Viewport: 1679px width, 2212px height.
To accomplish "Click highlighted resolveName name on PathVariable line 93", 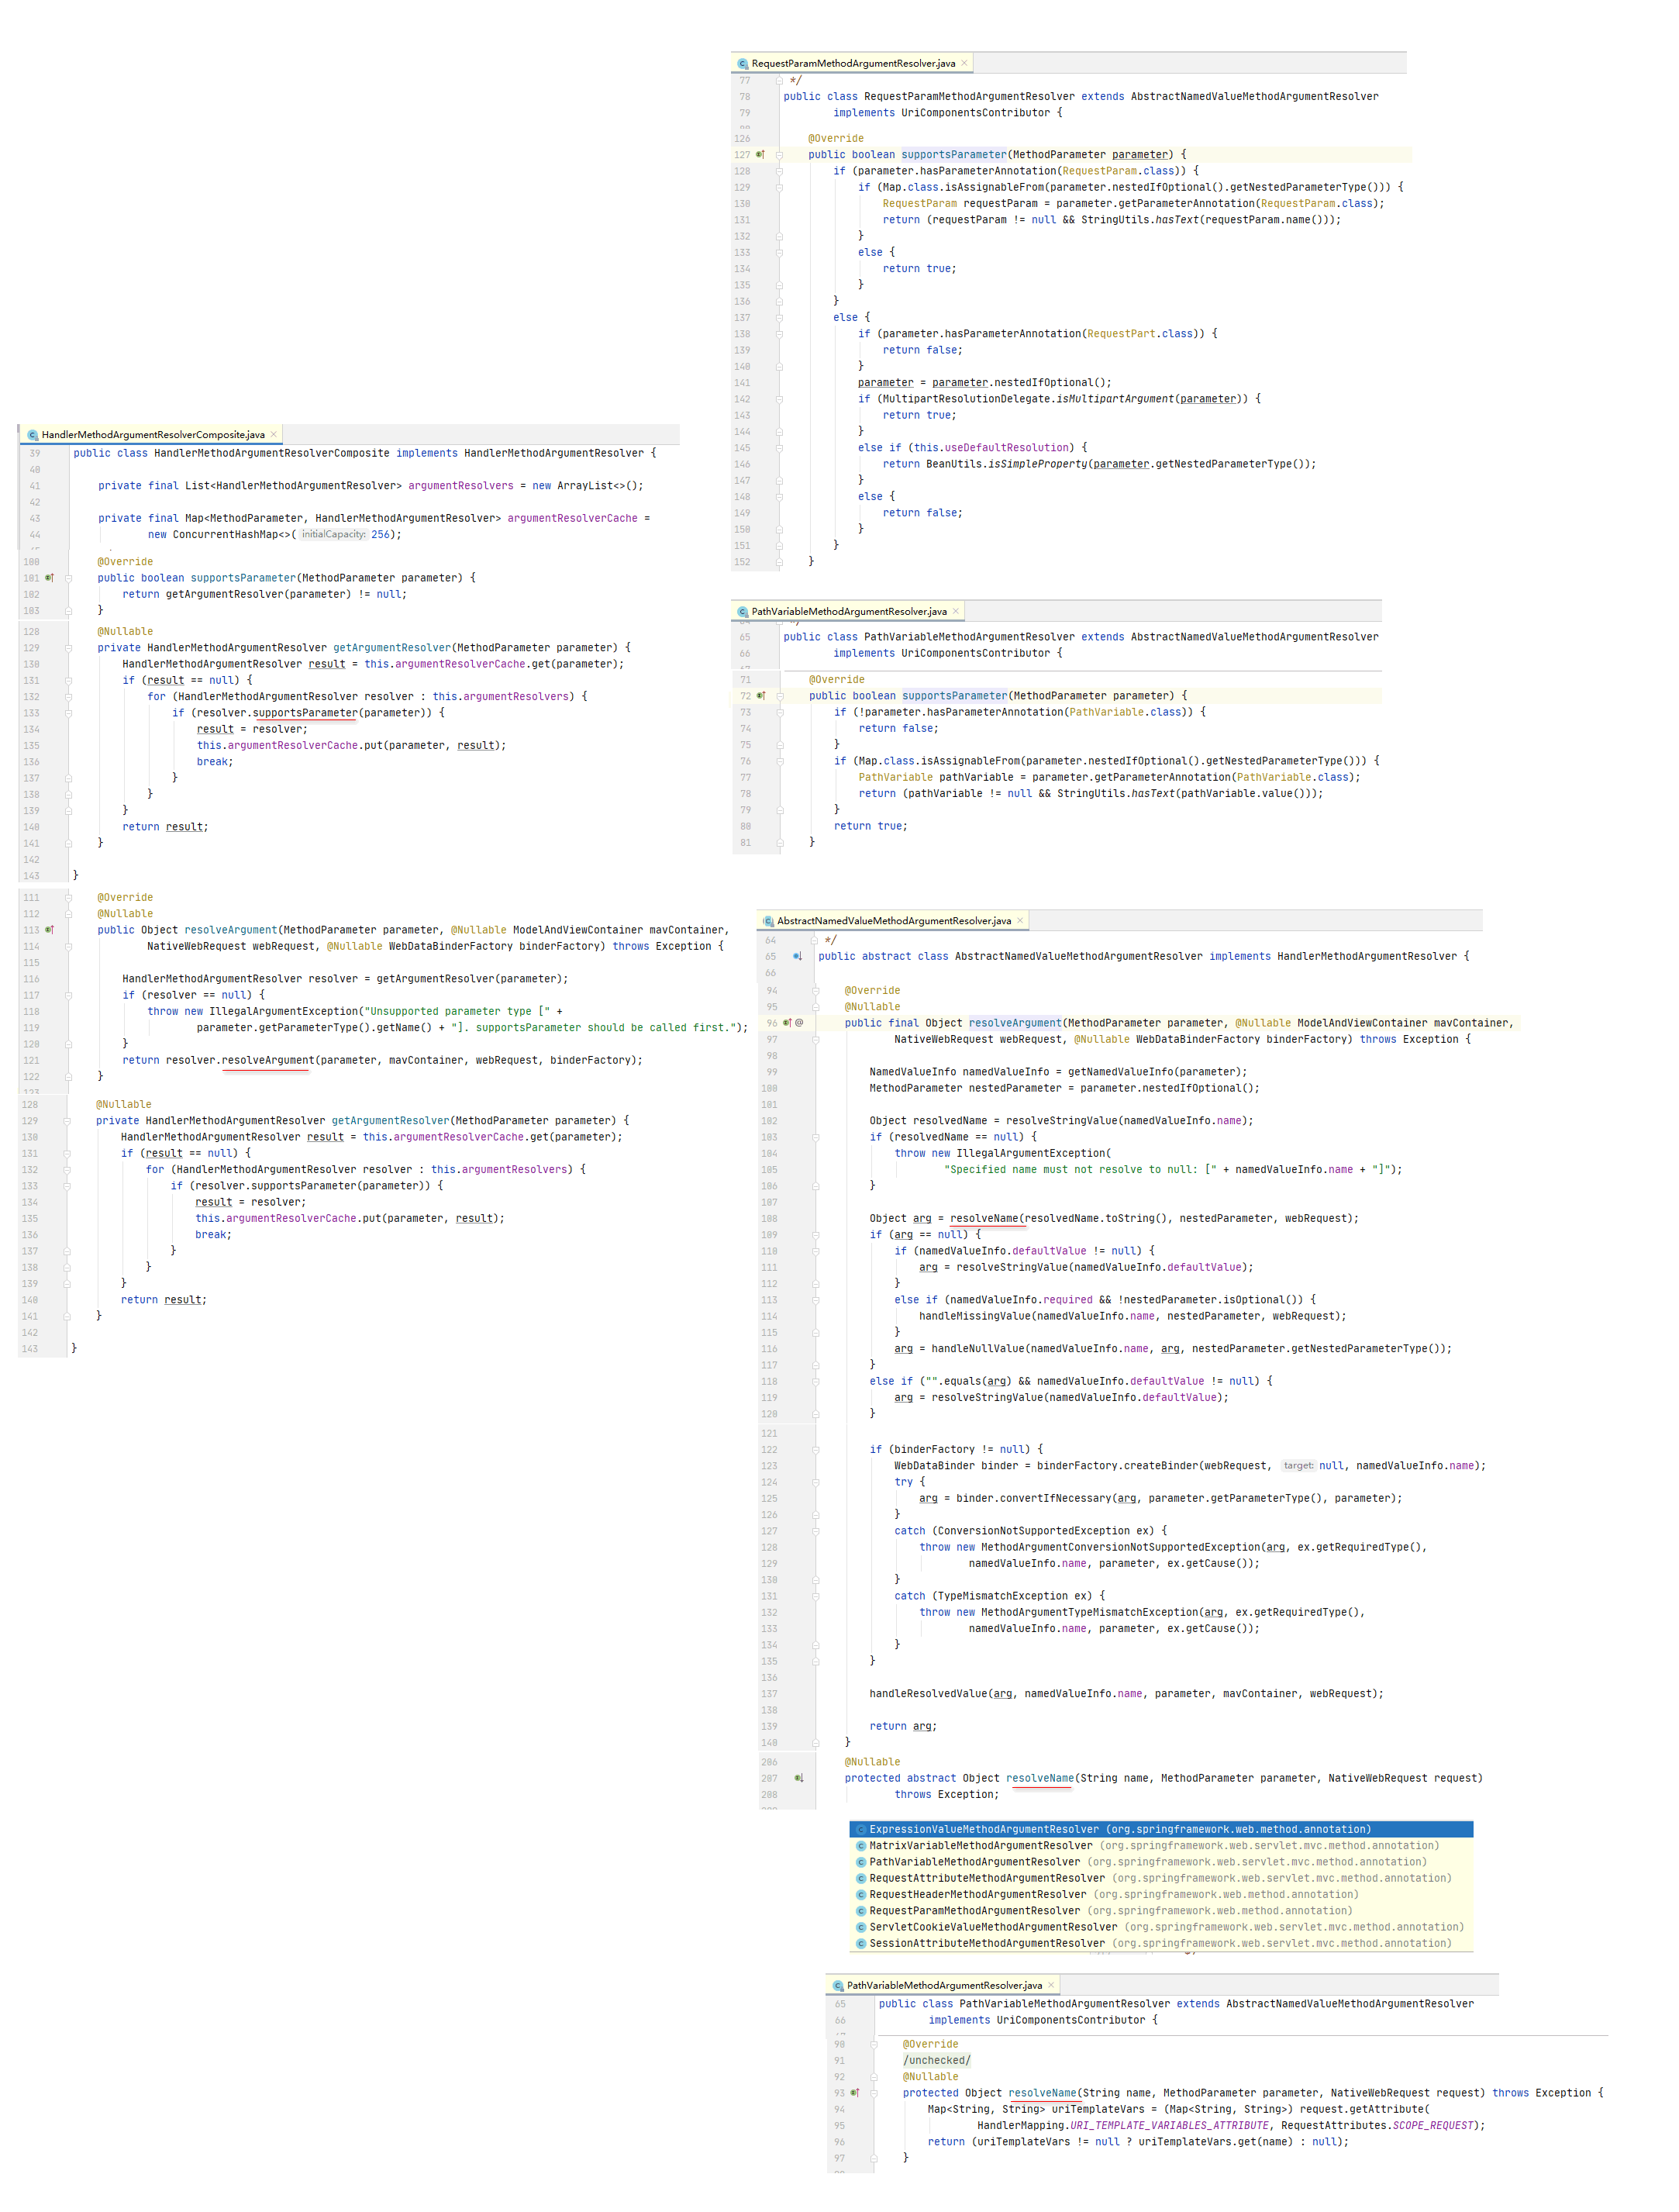I will coord(1042,2092).
